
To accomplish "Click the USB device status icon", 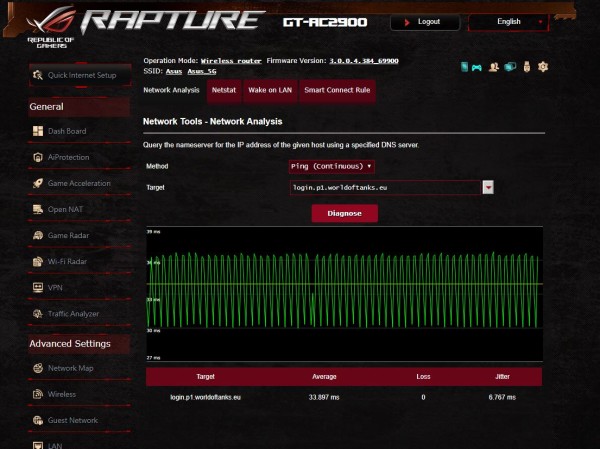I will click(527, 67).
